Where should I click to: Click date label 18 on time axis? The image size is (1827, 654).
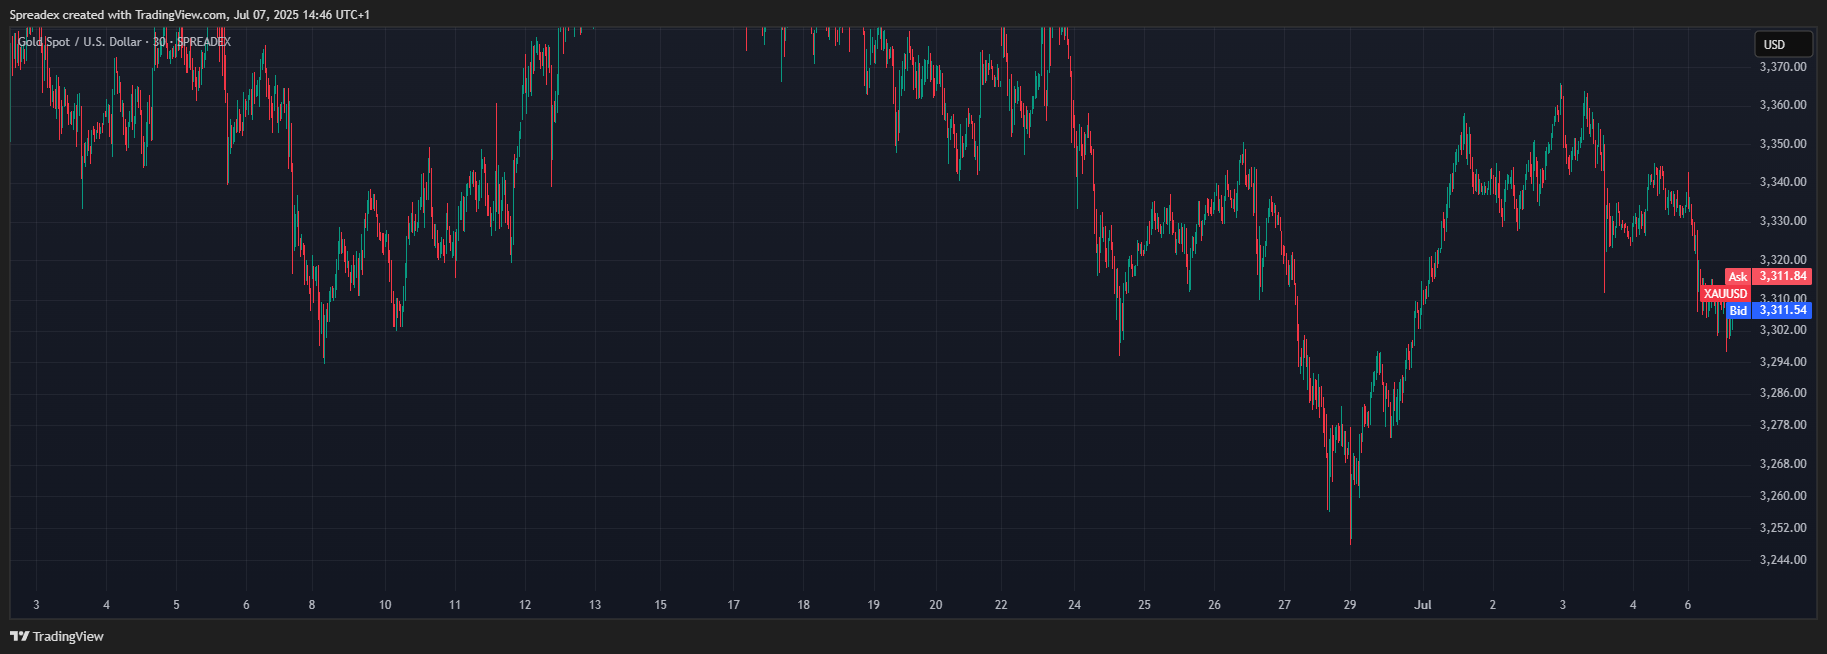(x=804, y=605)
